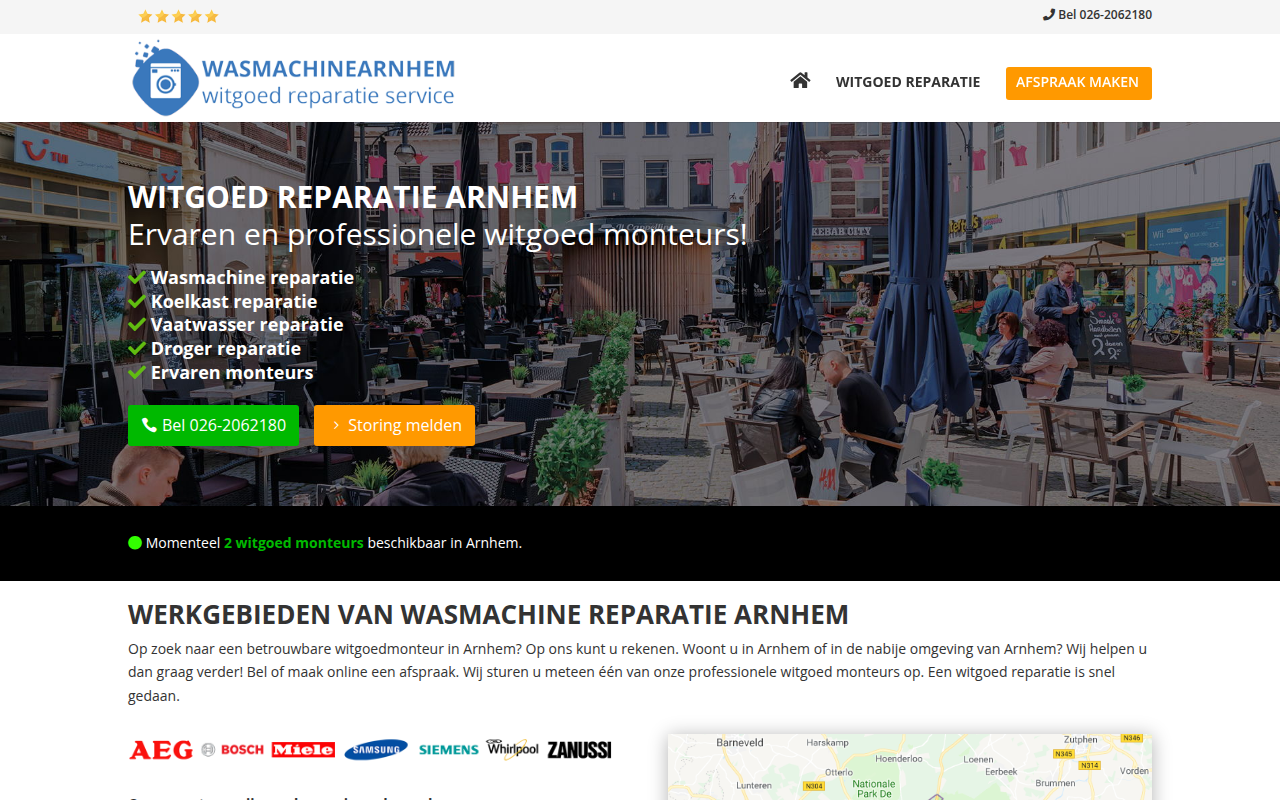Click the 'Witgoed Reparatie Arnhem' hero heading
Viewport: 1280px width, 800px height.
[353, 197]
